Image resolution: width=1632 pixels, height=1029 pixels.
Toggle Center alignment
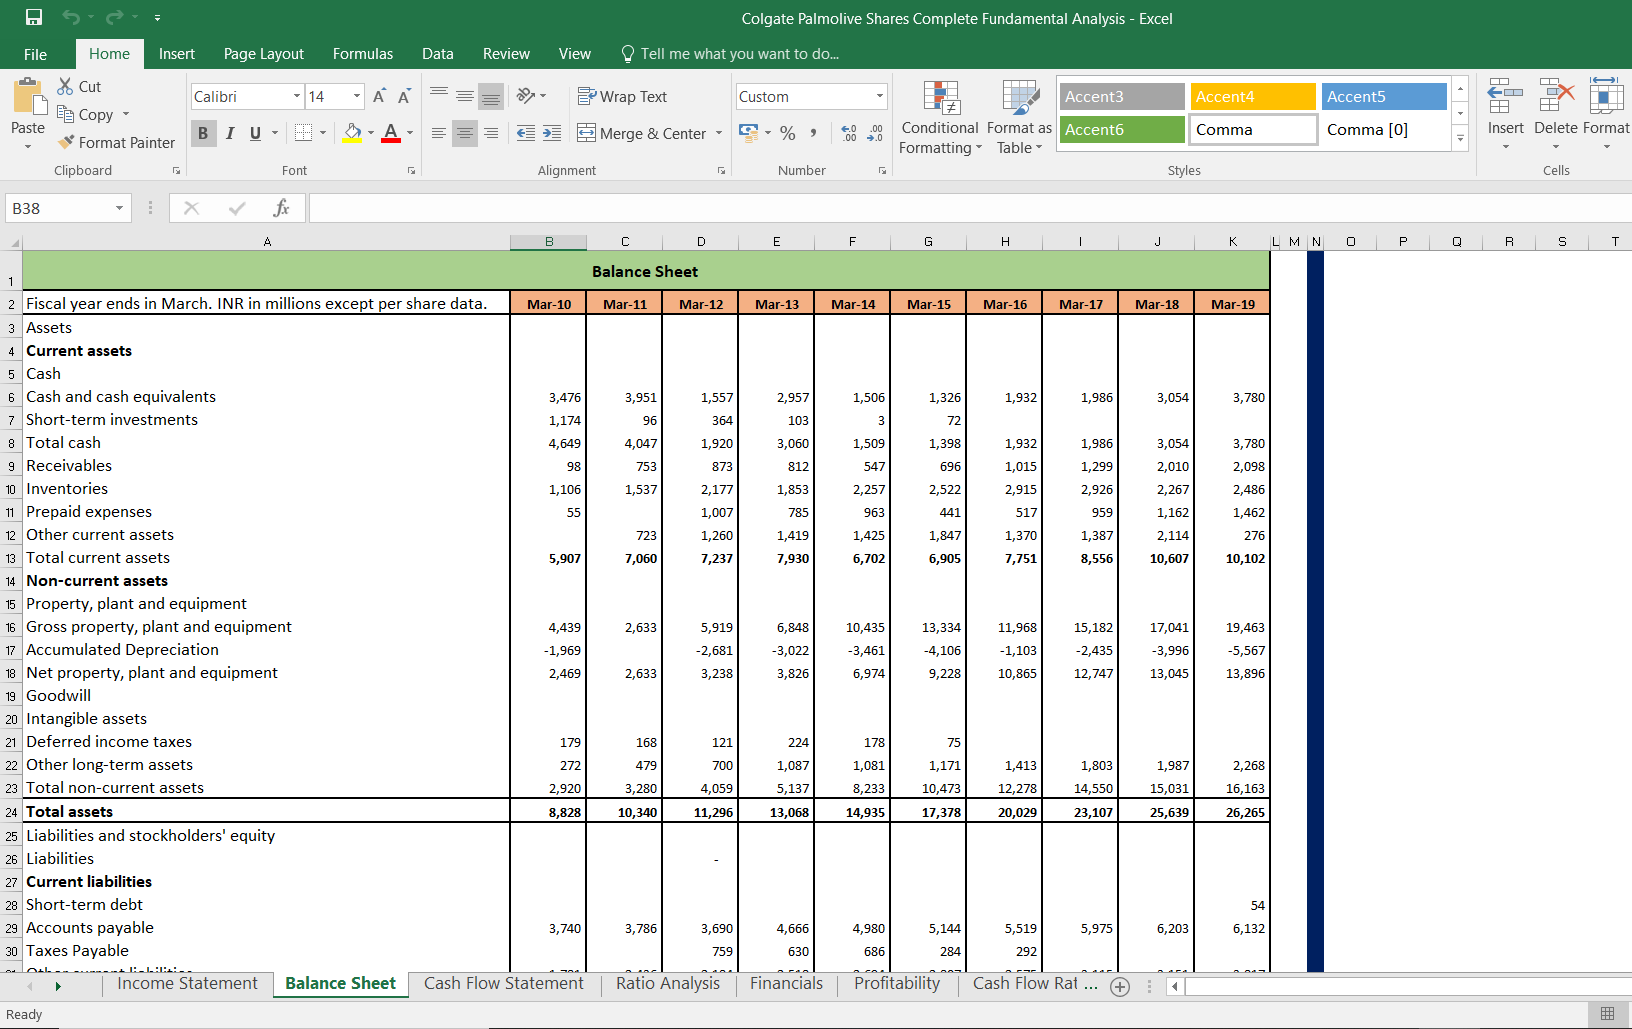click(465, 133)
